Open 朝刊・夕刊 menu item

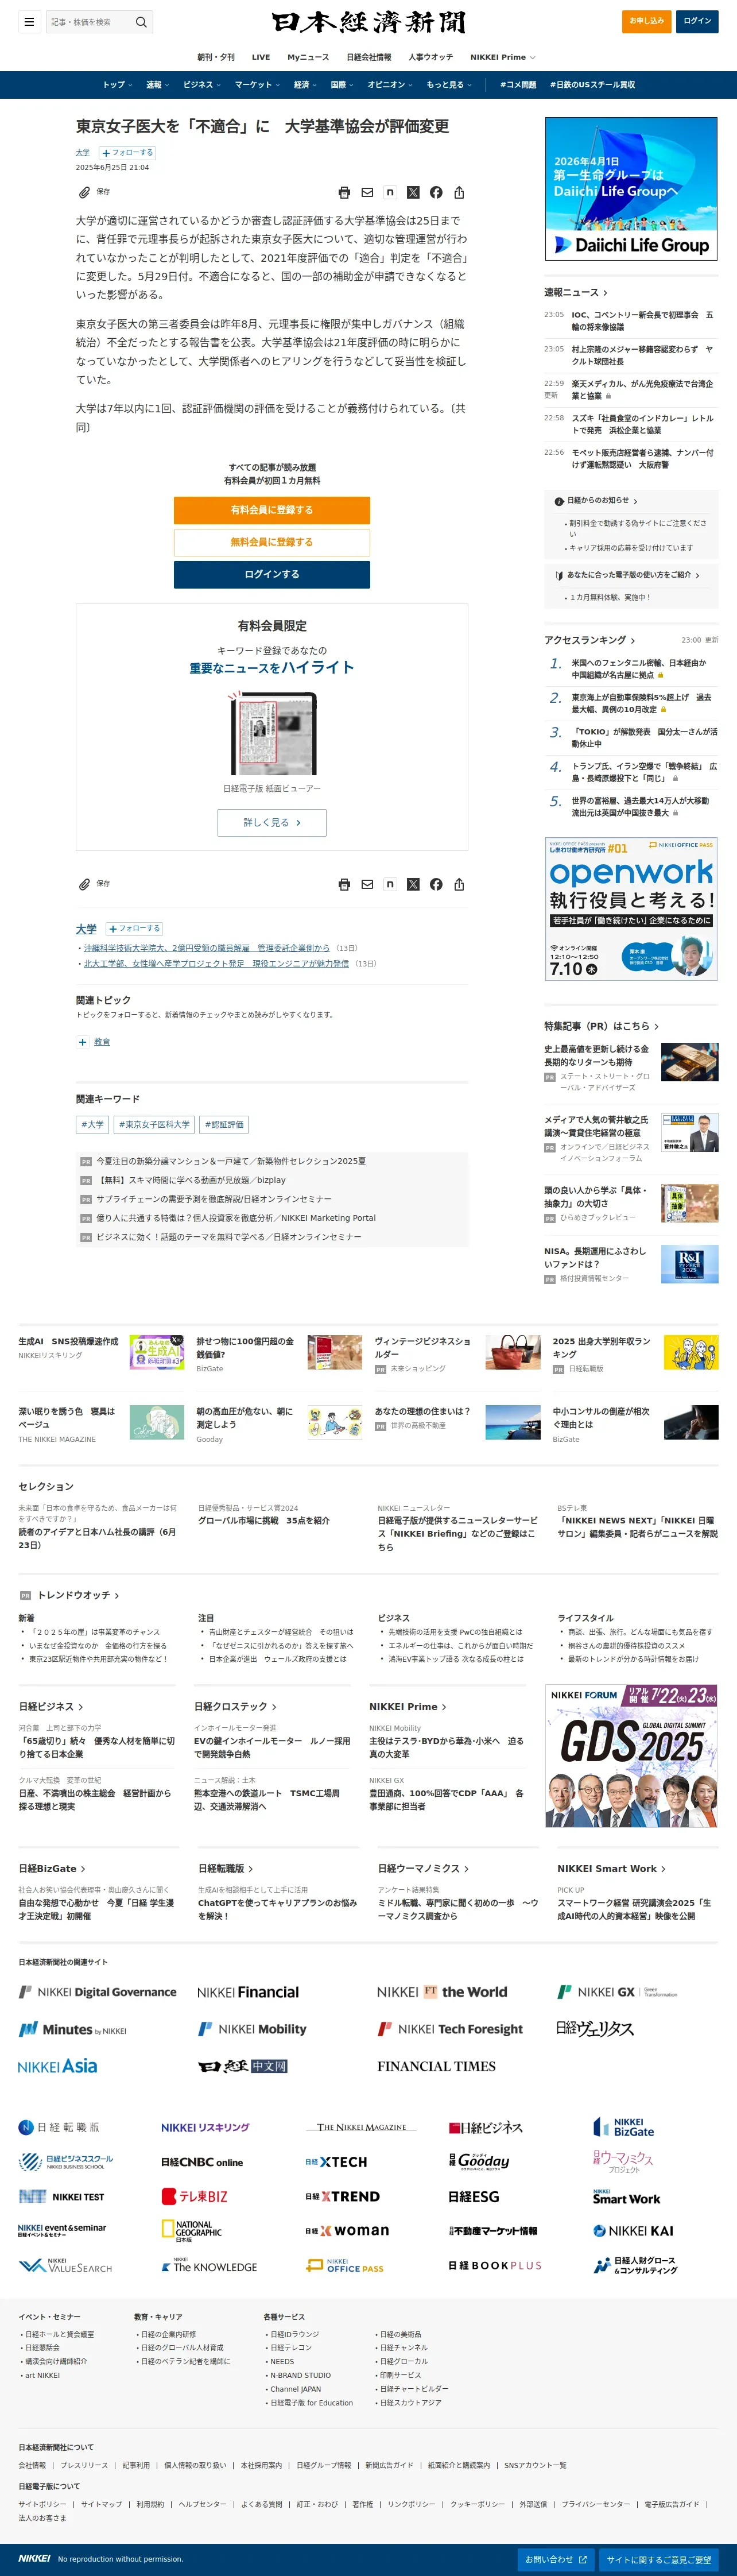point(215,57)
